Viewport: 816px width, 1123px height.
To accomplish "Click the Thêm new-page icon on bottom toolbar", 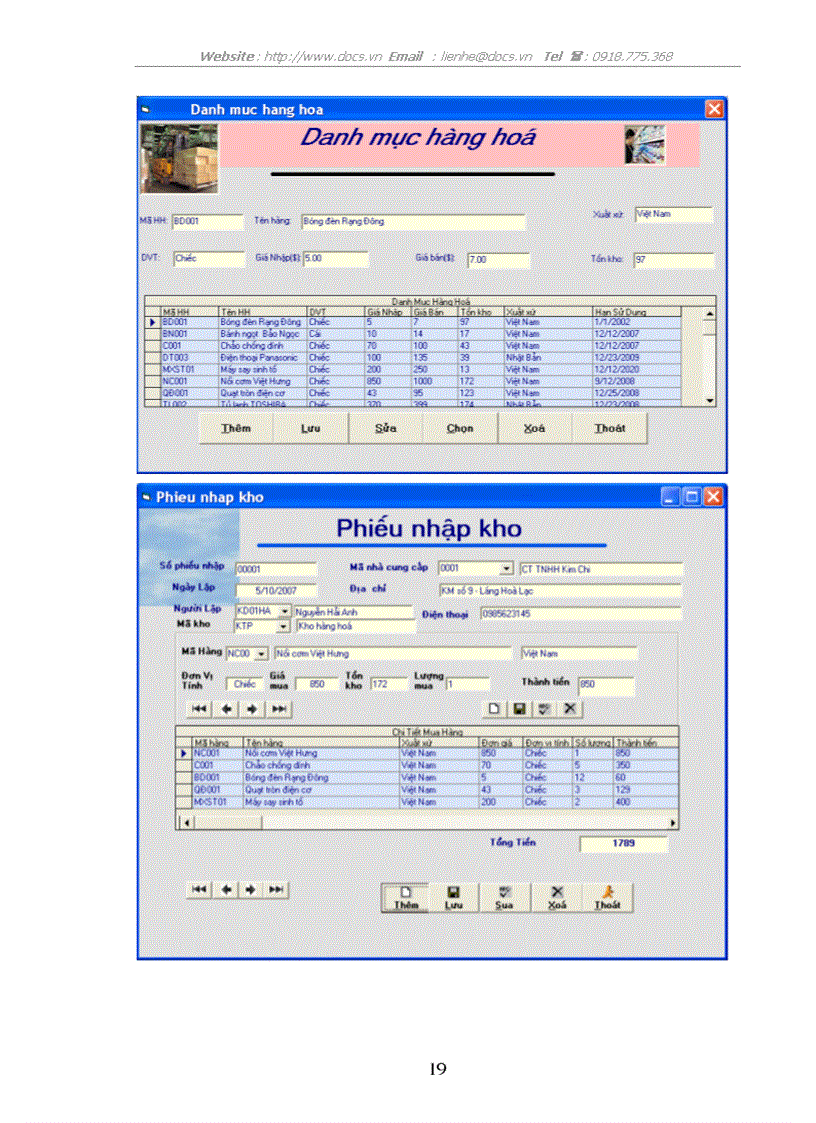I will [407, 891].
